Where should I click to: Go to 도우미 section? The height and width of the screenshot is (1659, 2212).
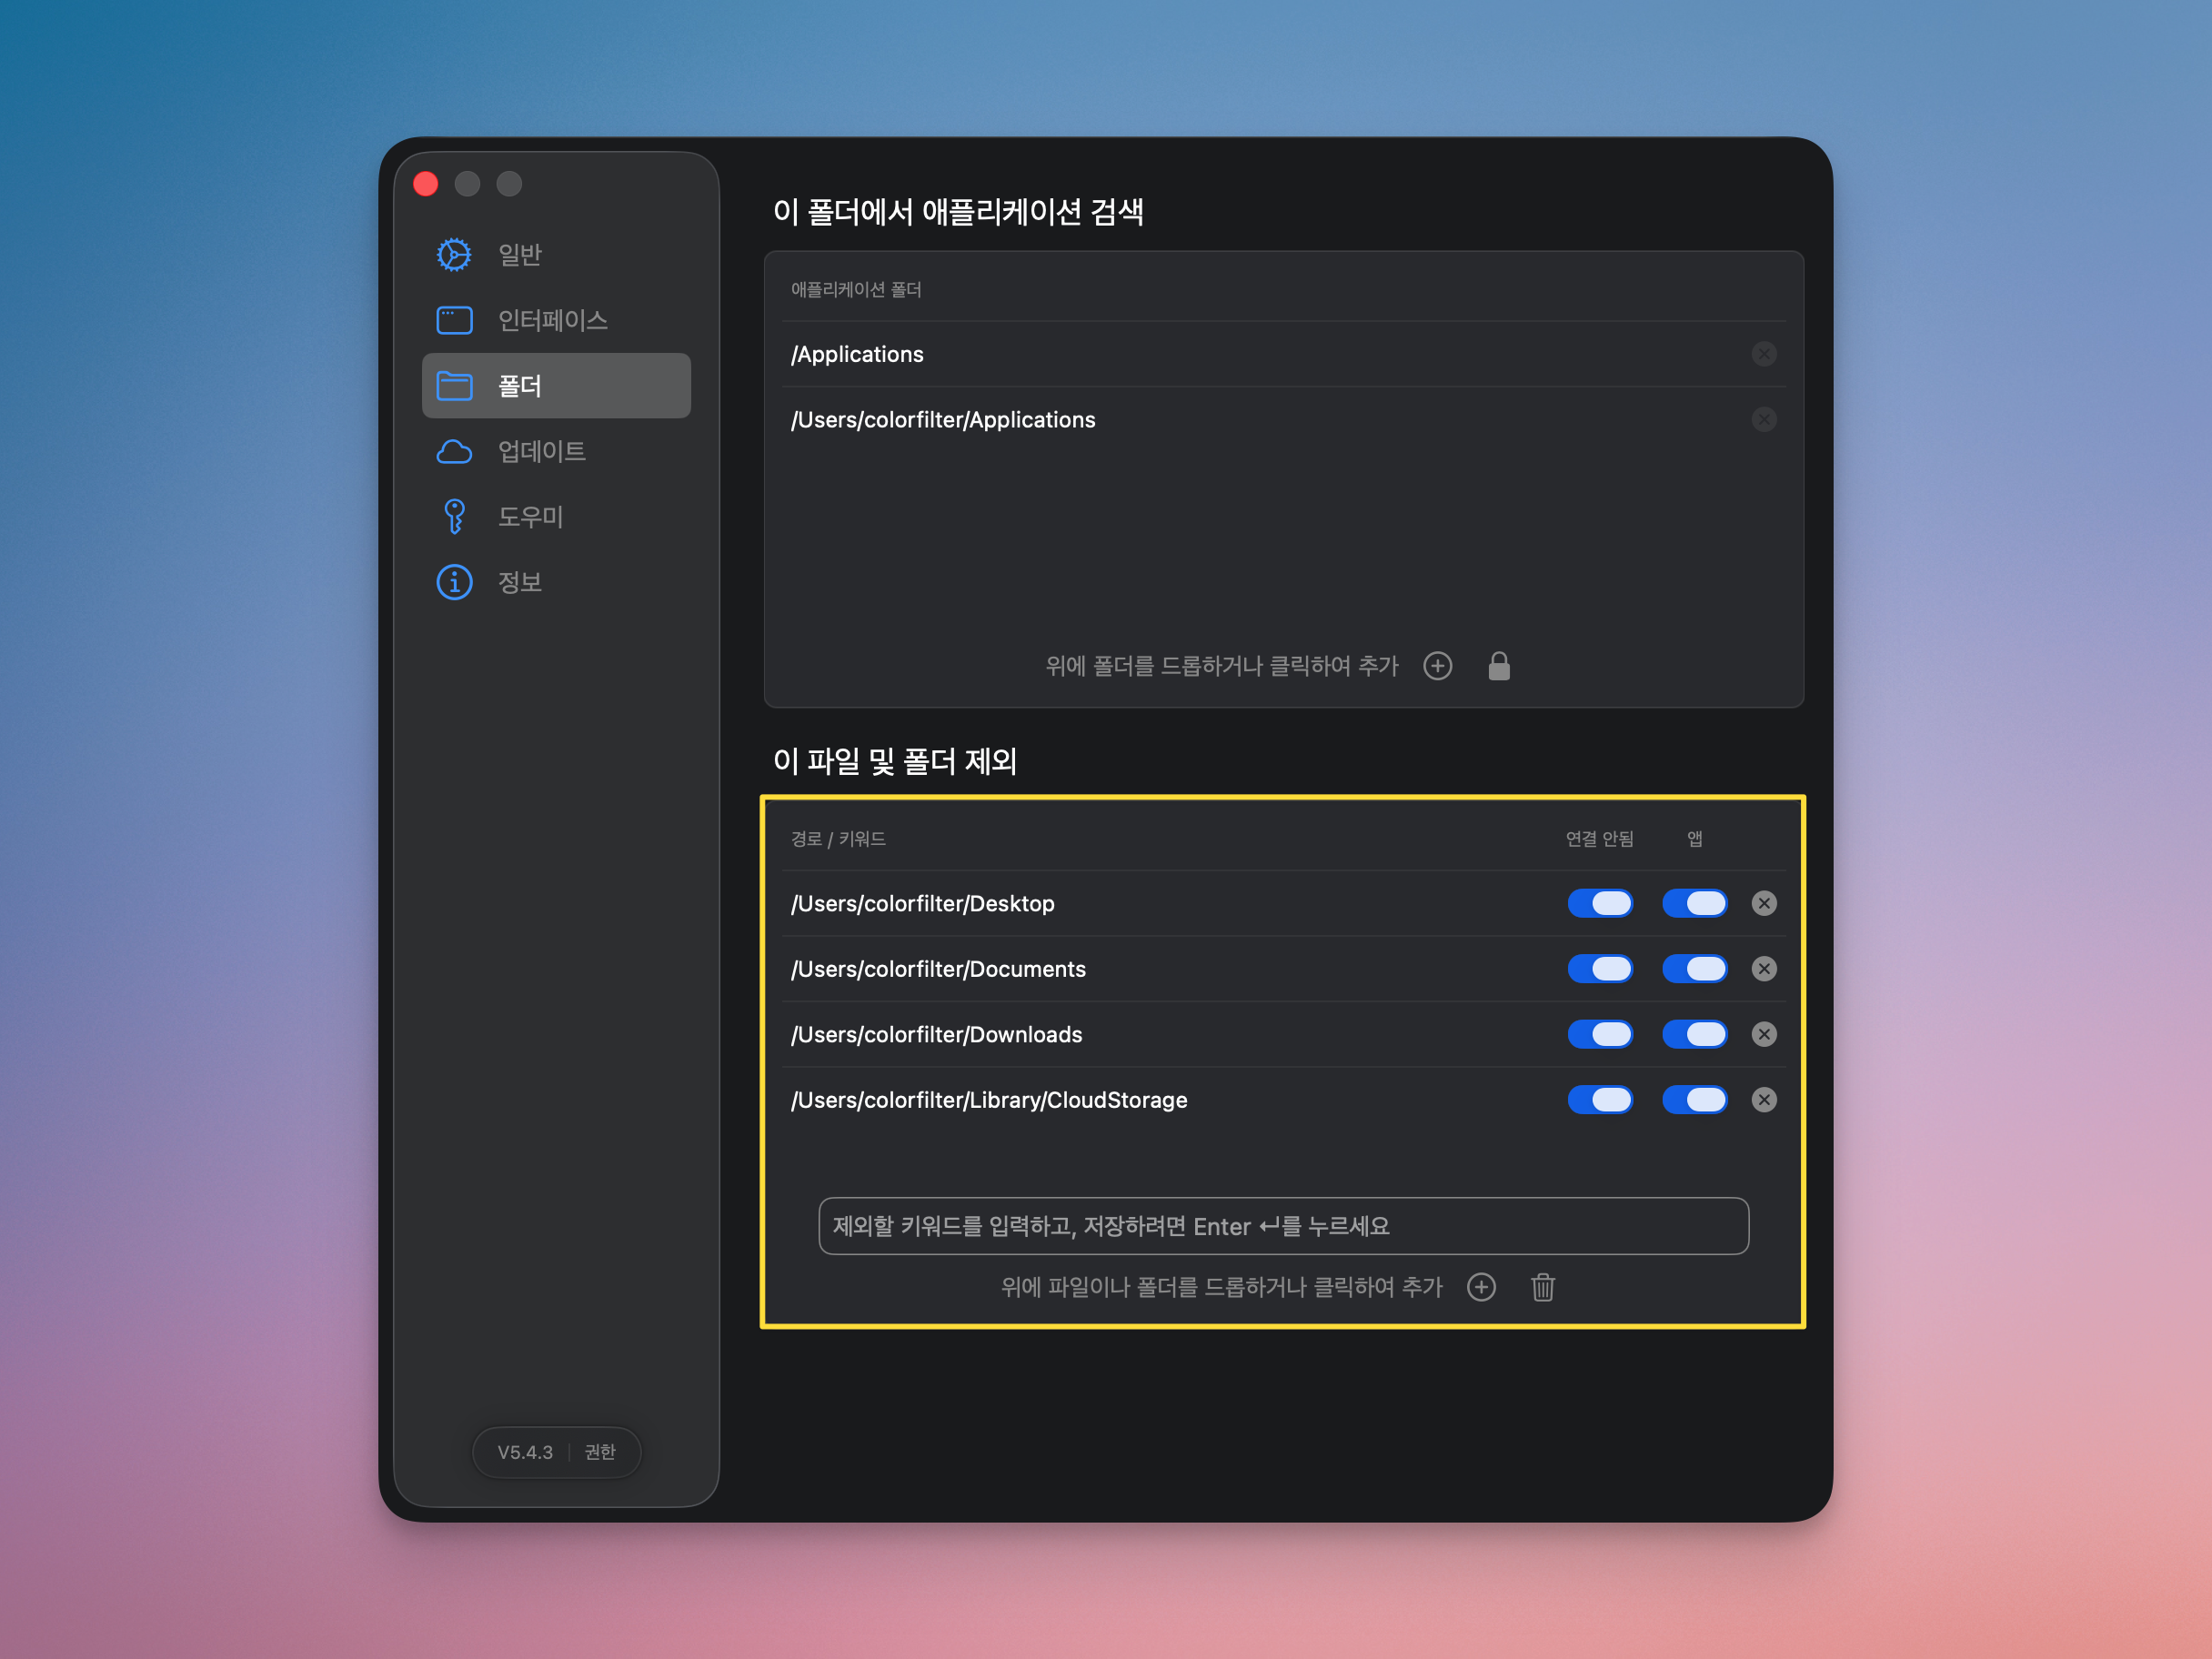click(529, 517)
